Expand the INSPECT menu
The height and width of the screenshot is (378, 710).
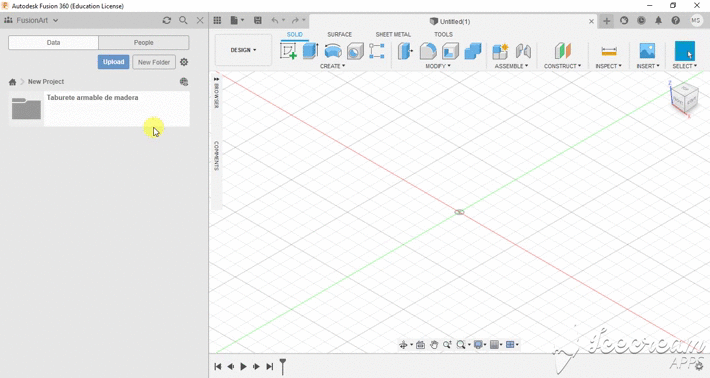[609, 66]
